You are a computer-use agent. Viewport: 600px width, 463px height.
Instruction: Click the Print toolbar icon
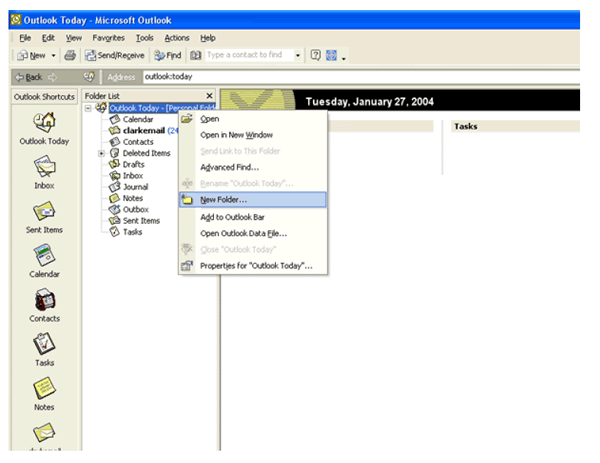click(70, 55)
